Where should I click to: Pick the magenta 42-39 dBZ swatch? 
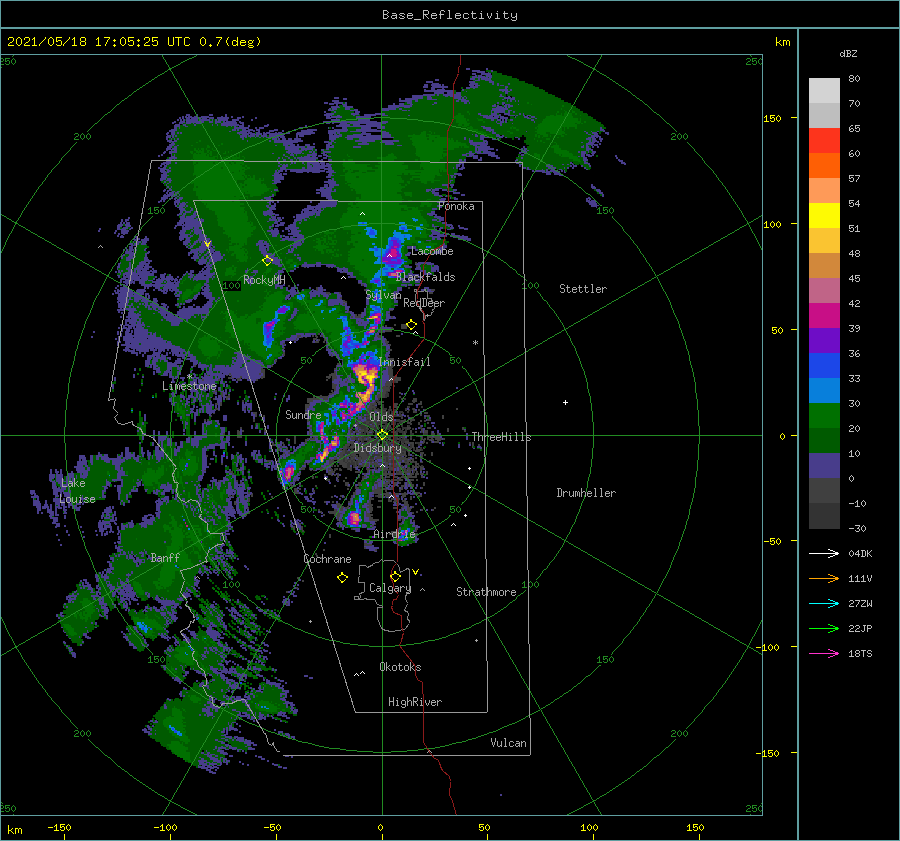coord(824,316)
